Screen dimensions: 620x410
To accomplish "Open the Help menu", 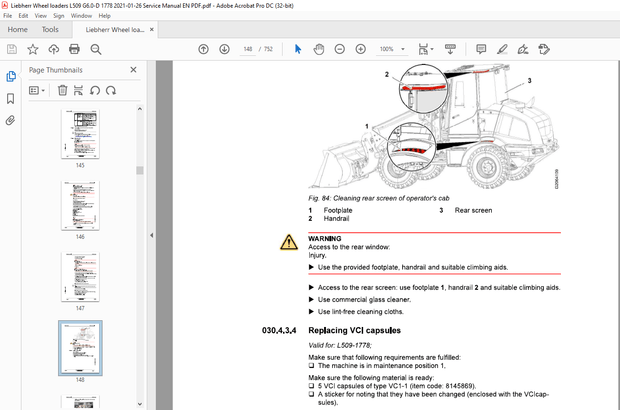I will click(104, 16).
